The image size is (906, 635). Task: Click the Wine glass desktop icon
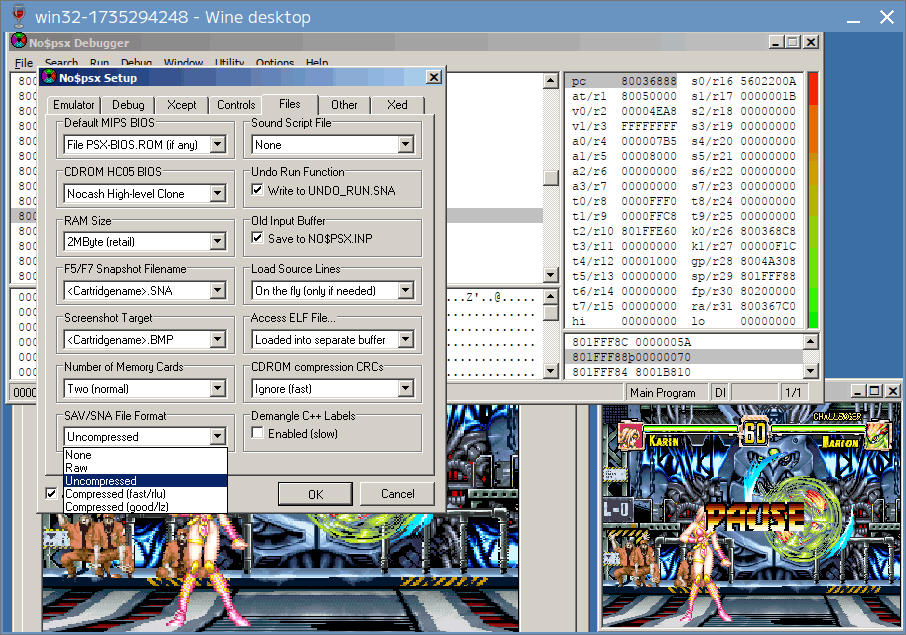pos(18,16)
